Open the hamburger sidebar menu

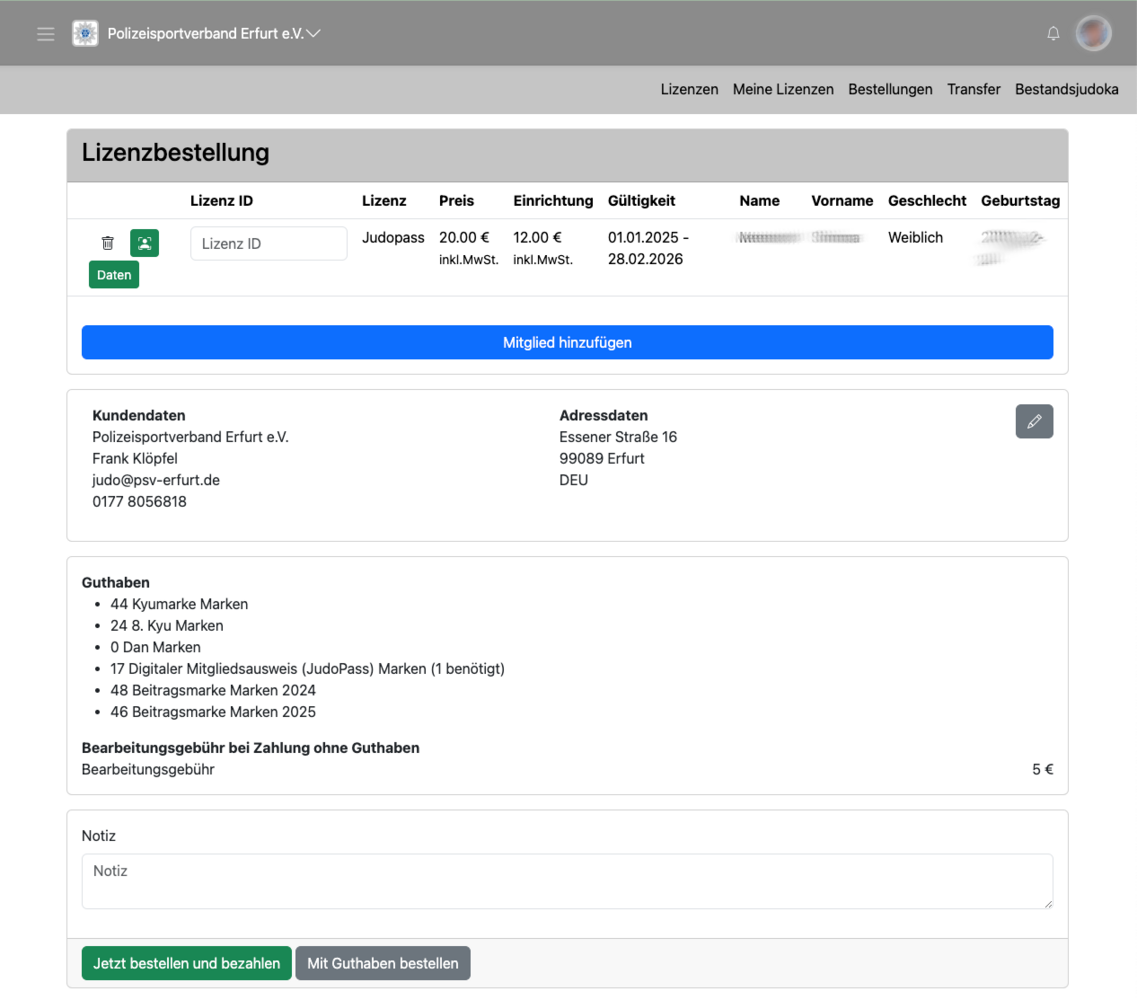46,34
